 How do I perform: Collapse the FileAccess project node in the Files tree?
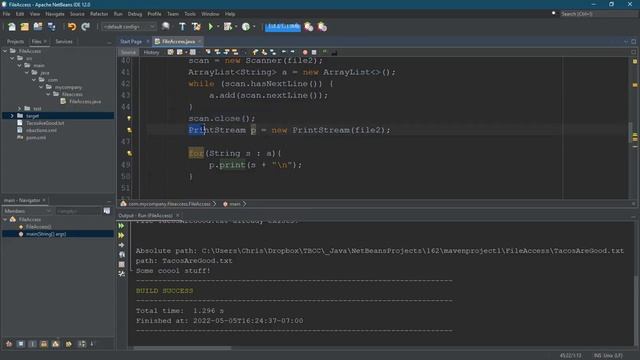(5, 51)
